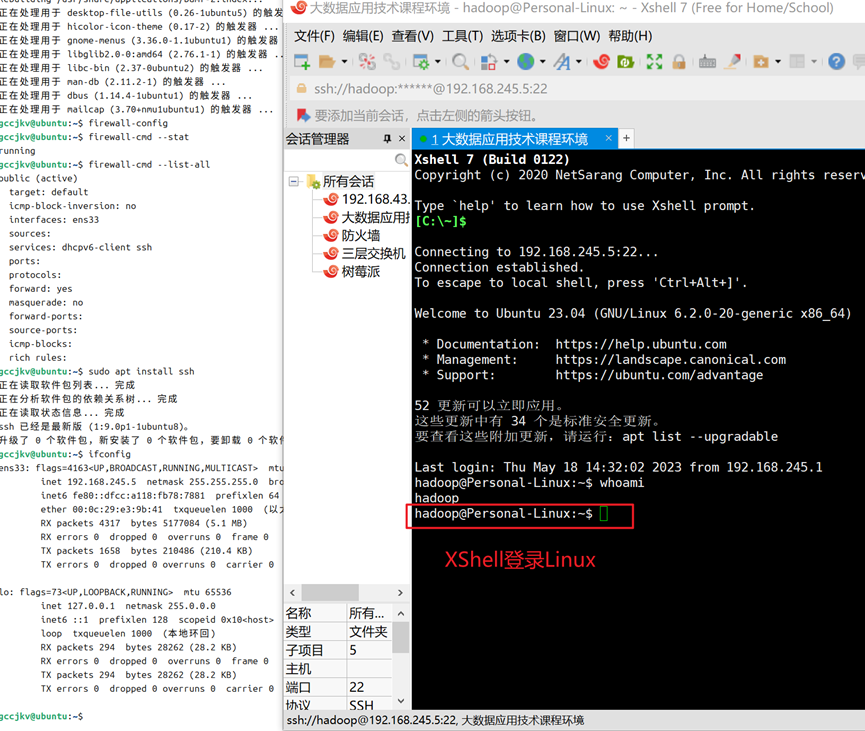Click the greyed Reconnect chain icon
Viewport: 865px width, 731px height.
coord(392,62)
